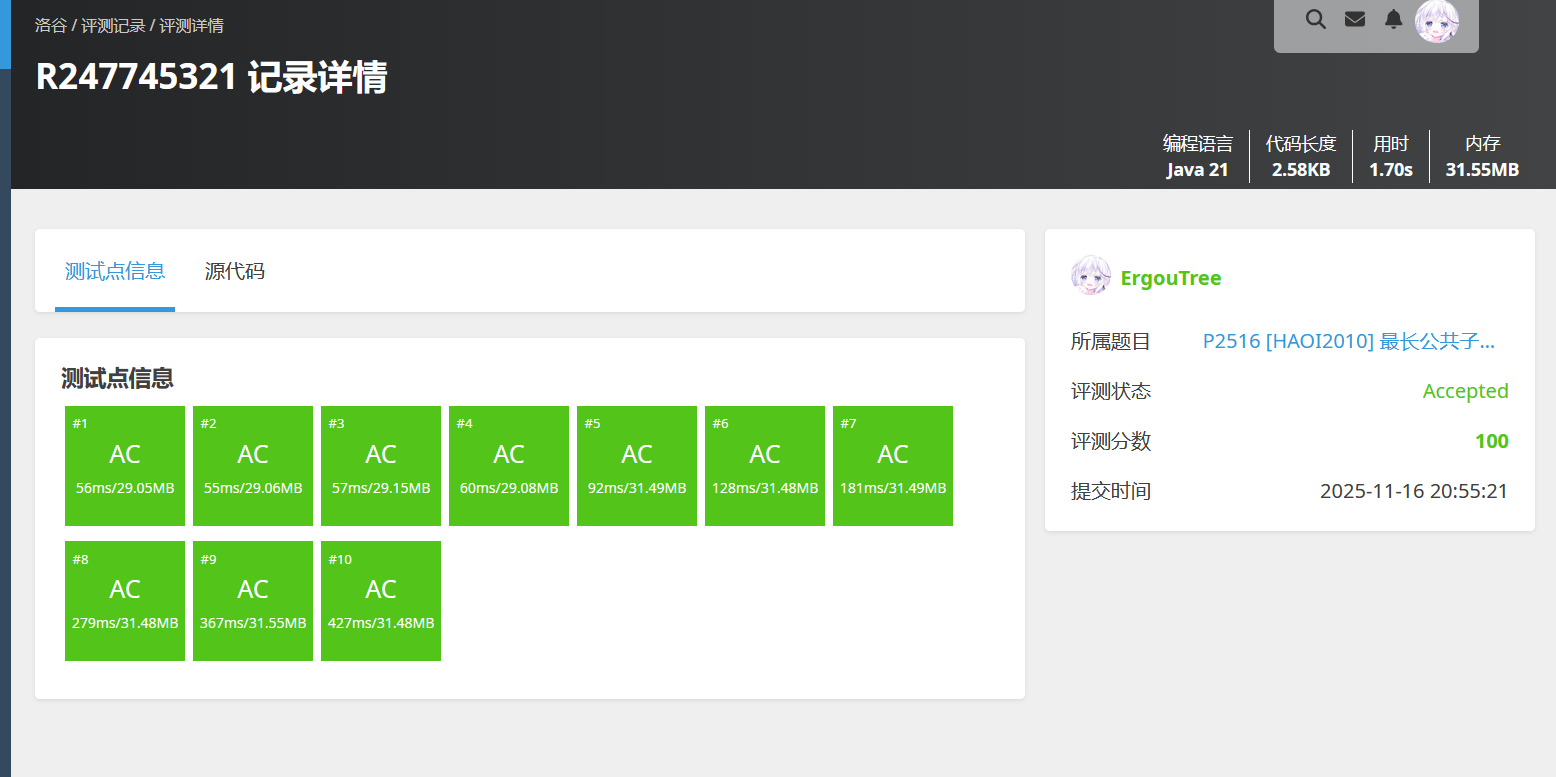Open test case #5 with 92ms runtime

[x=637, y=465]
